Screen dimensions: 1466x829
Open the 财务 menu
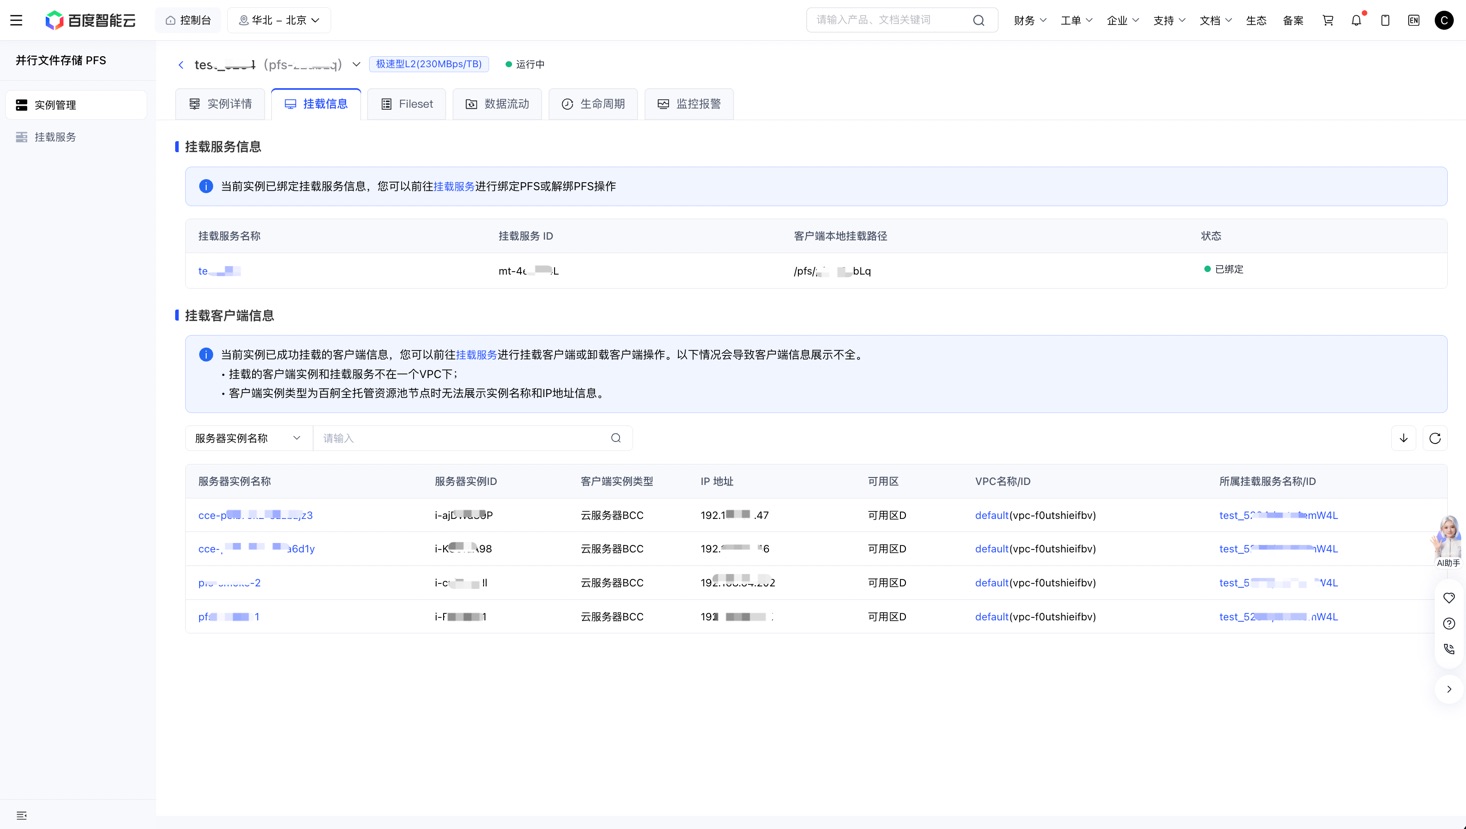click(x=1030, y=20)
